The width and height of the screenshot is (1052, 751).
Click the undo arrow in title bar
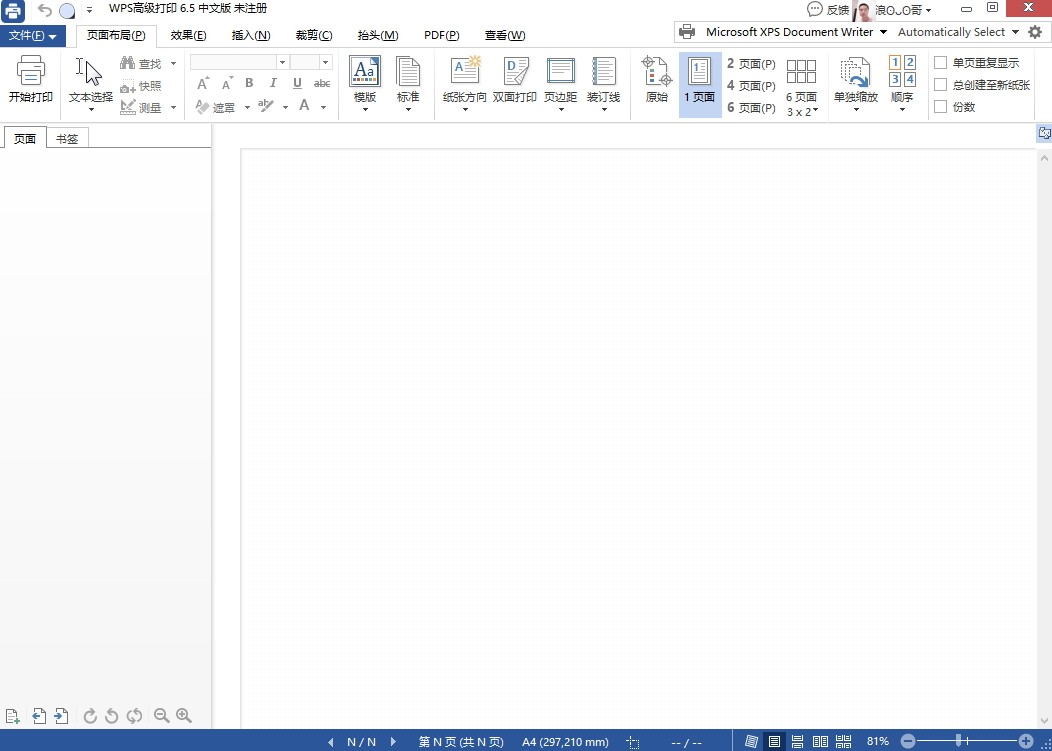[x=44, y=10]
